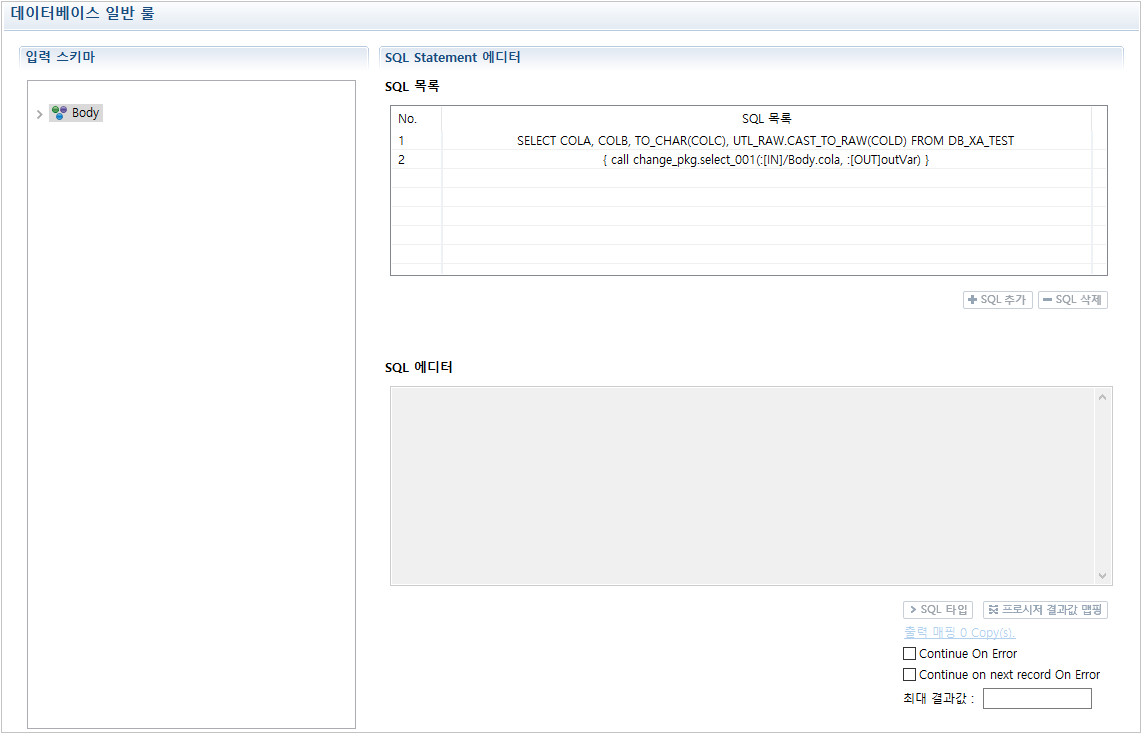
Task: Enable the Continue On Error option
Action: [x=910, y=653]
